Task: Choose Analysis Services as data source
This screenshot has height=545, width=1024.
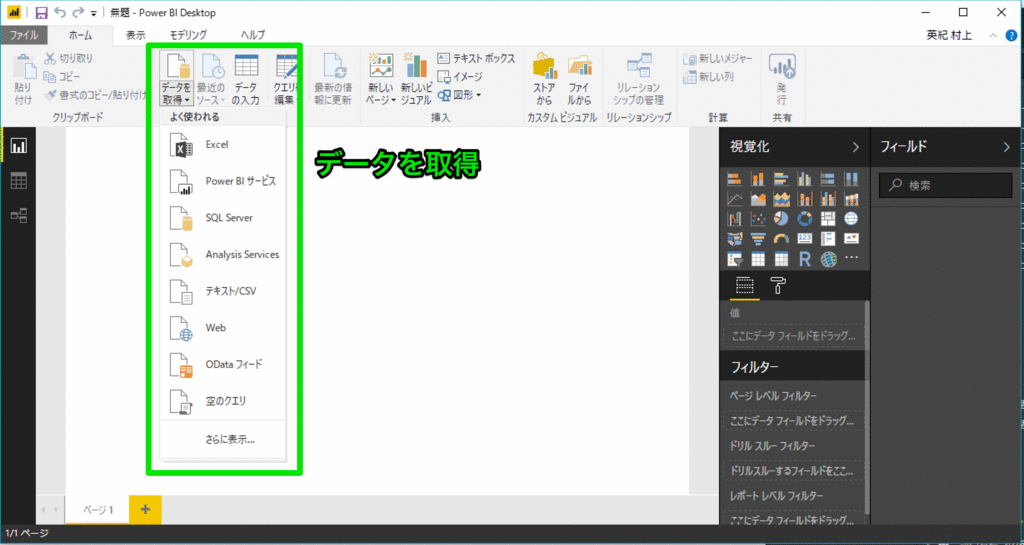Action: 223,255
